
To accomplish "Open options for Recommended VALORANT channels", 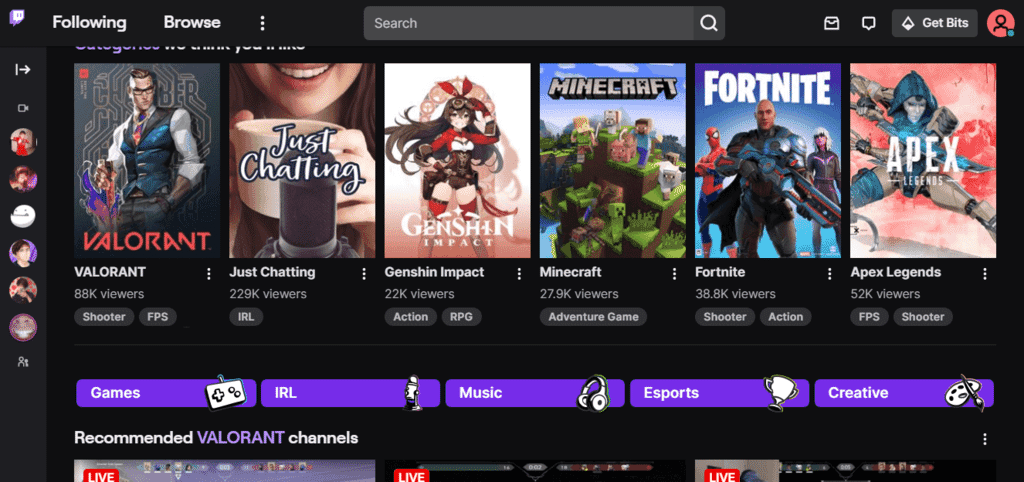I will [x=985, y=440].
